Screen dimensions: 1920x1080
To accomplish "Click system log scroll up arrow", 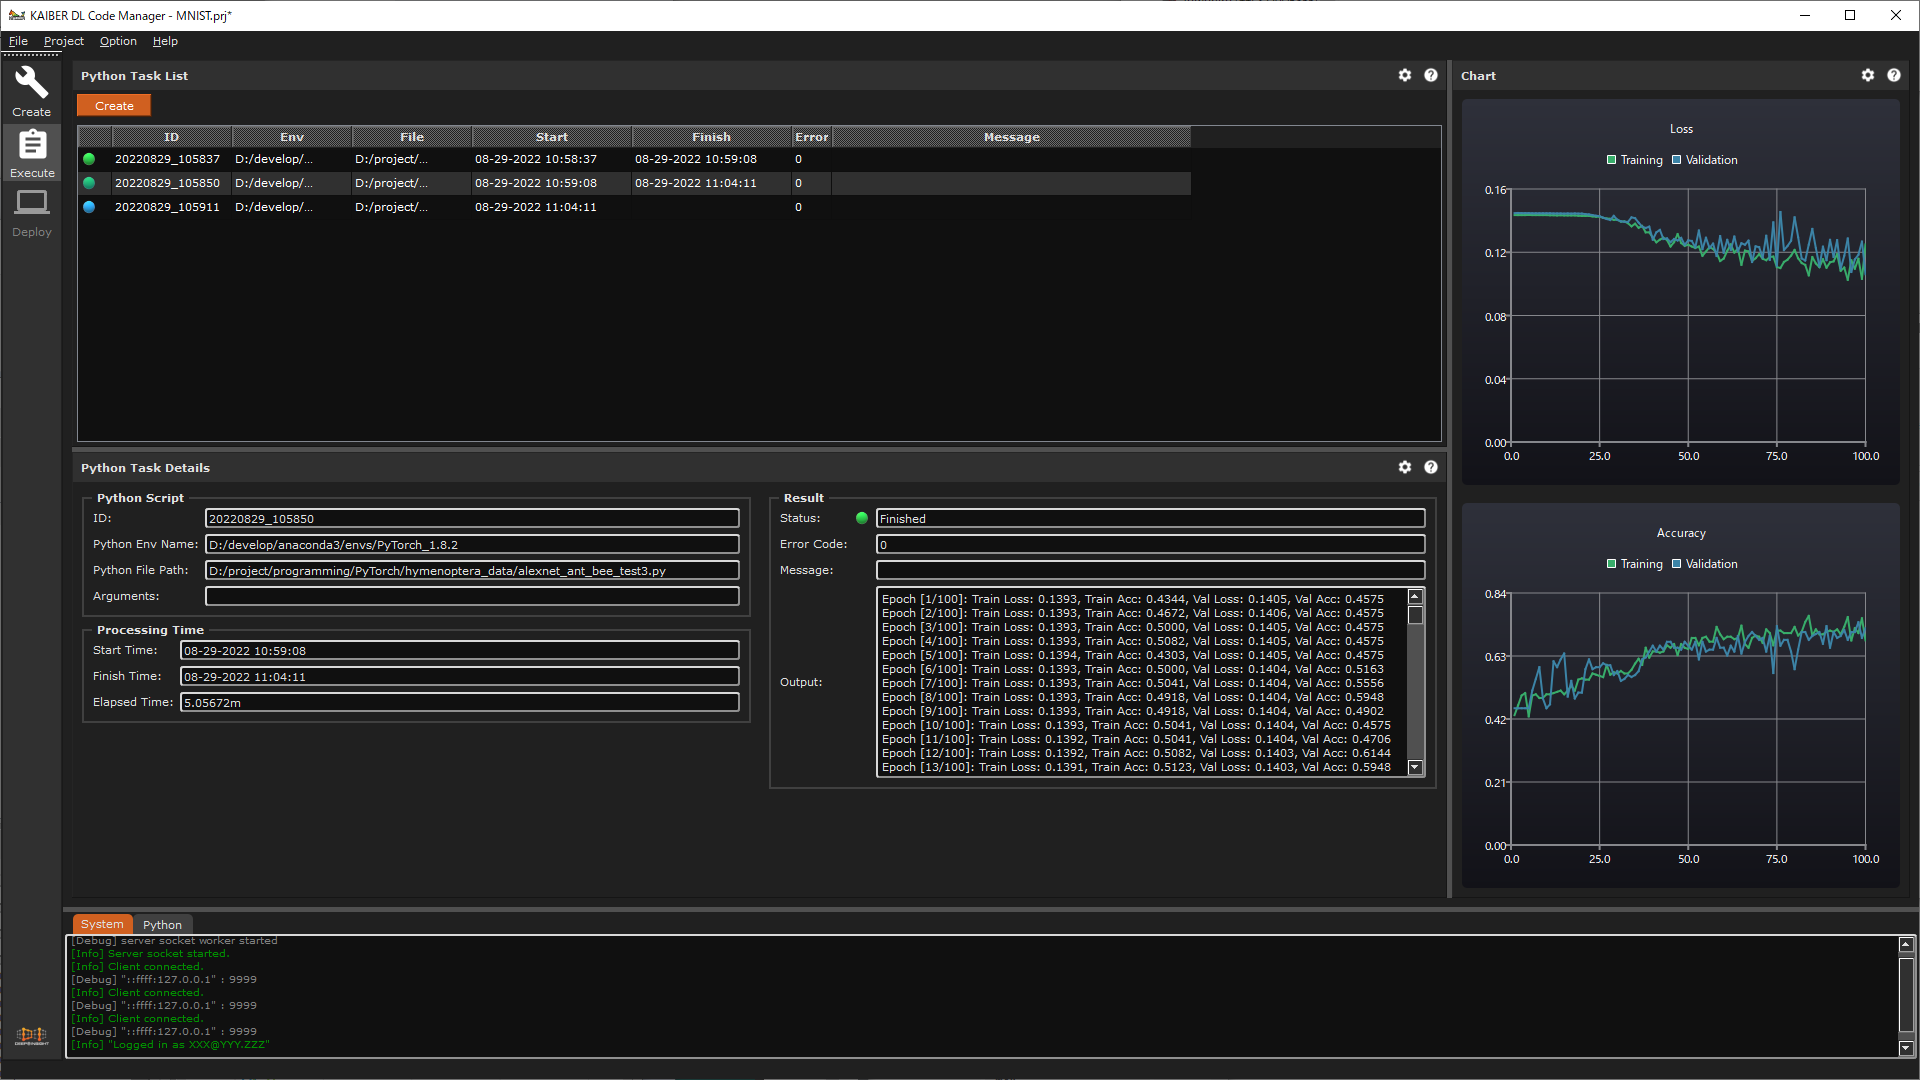I will 1906,945.
